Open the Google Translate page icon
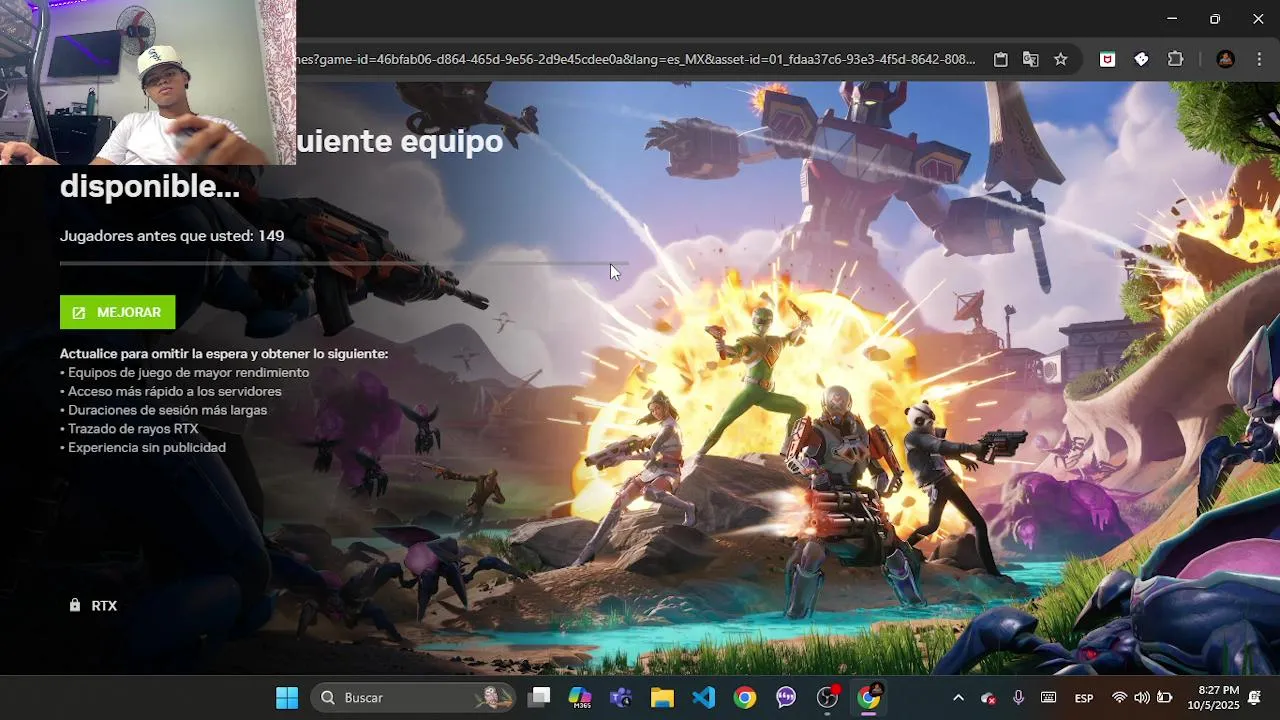 (x=1030, y=59)
